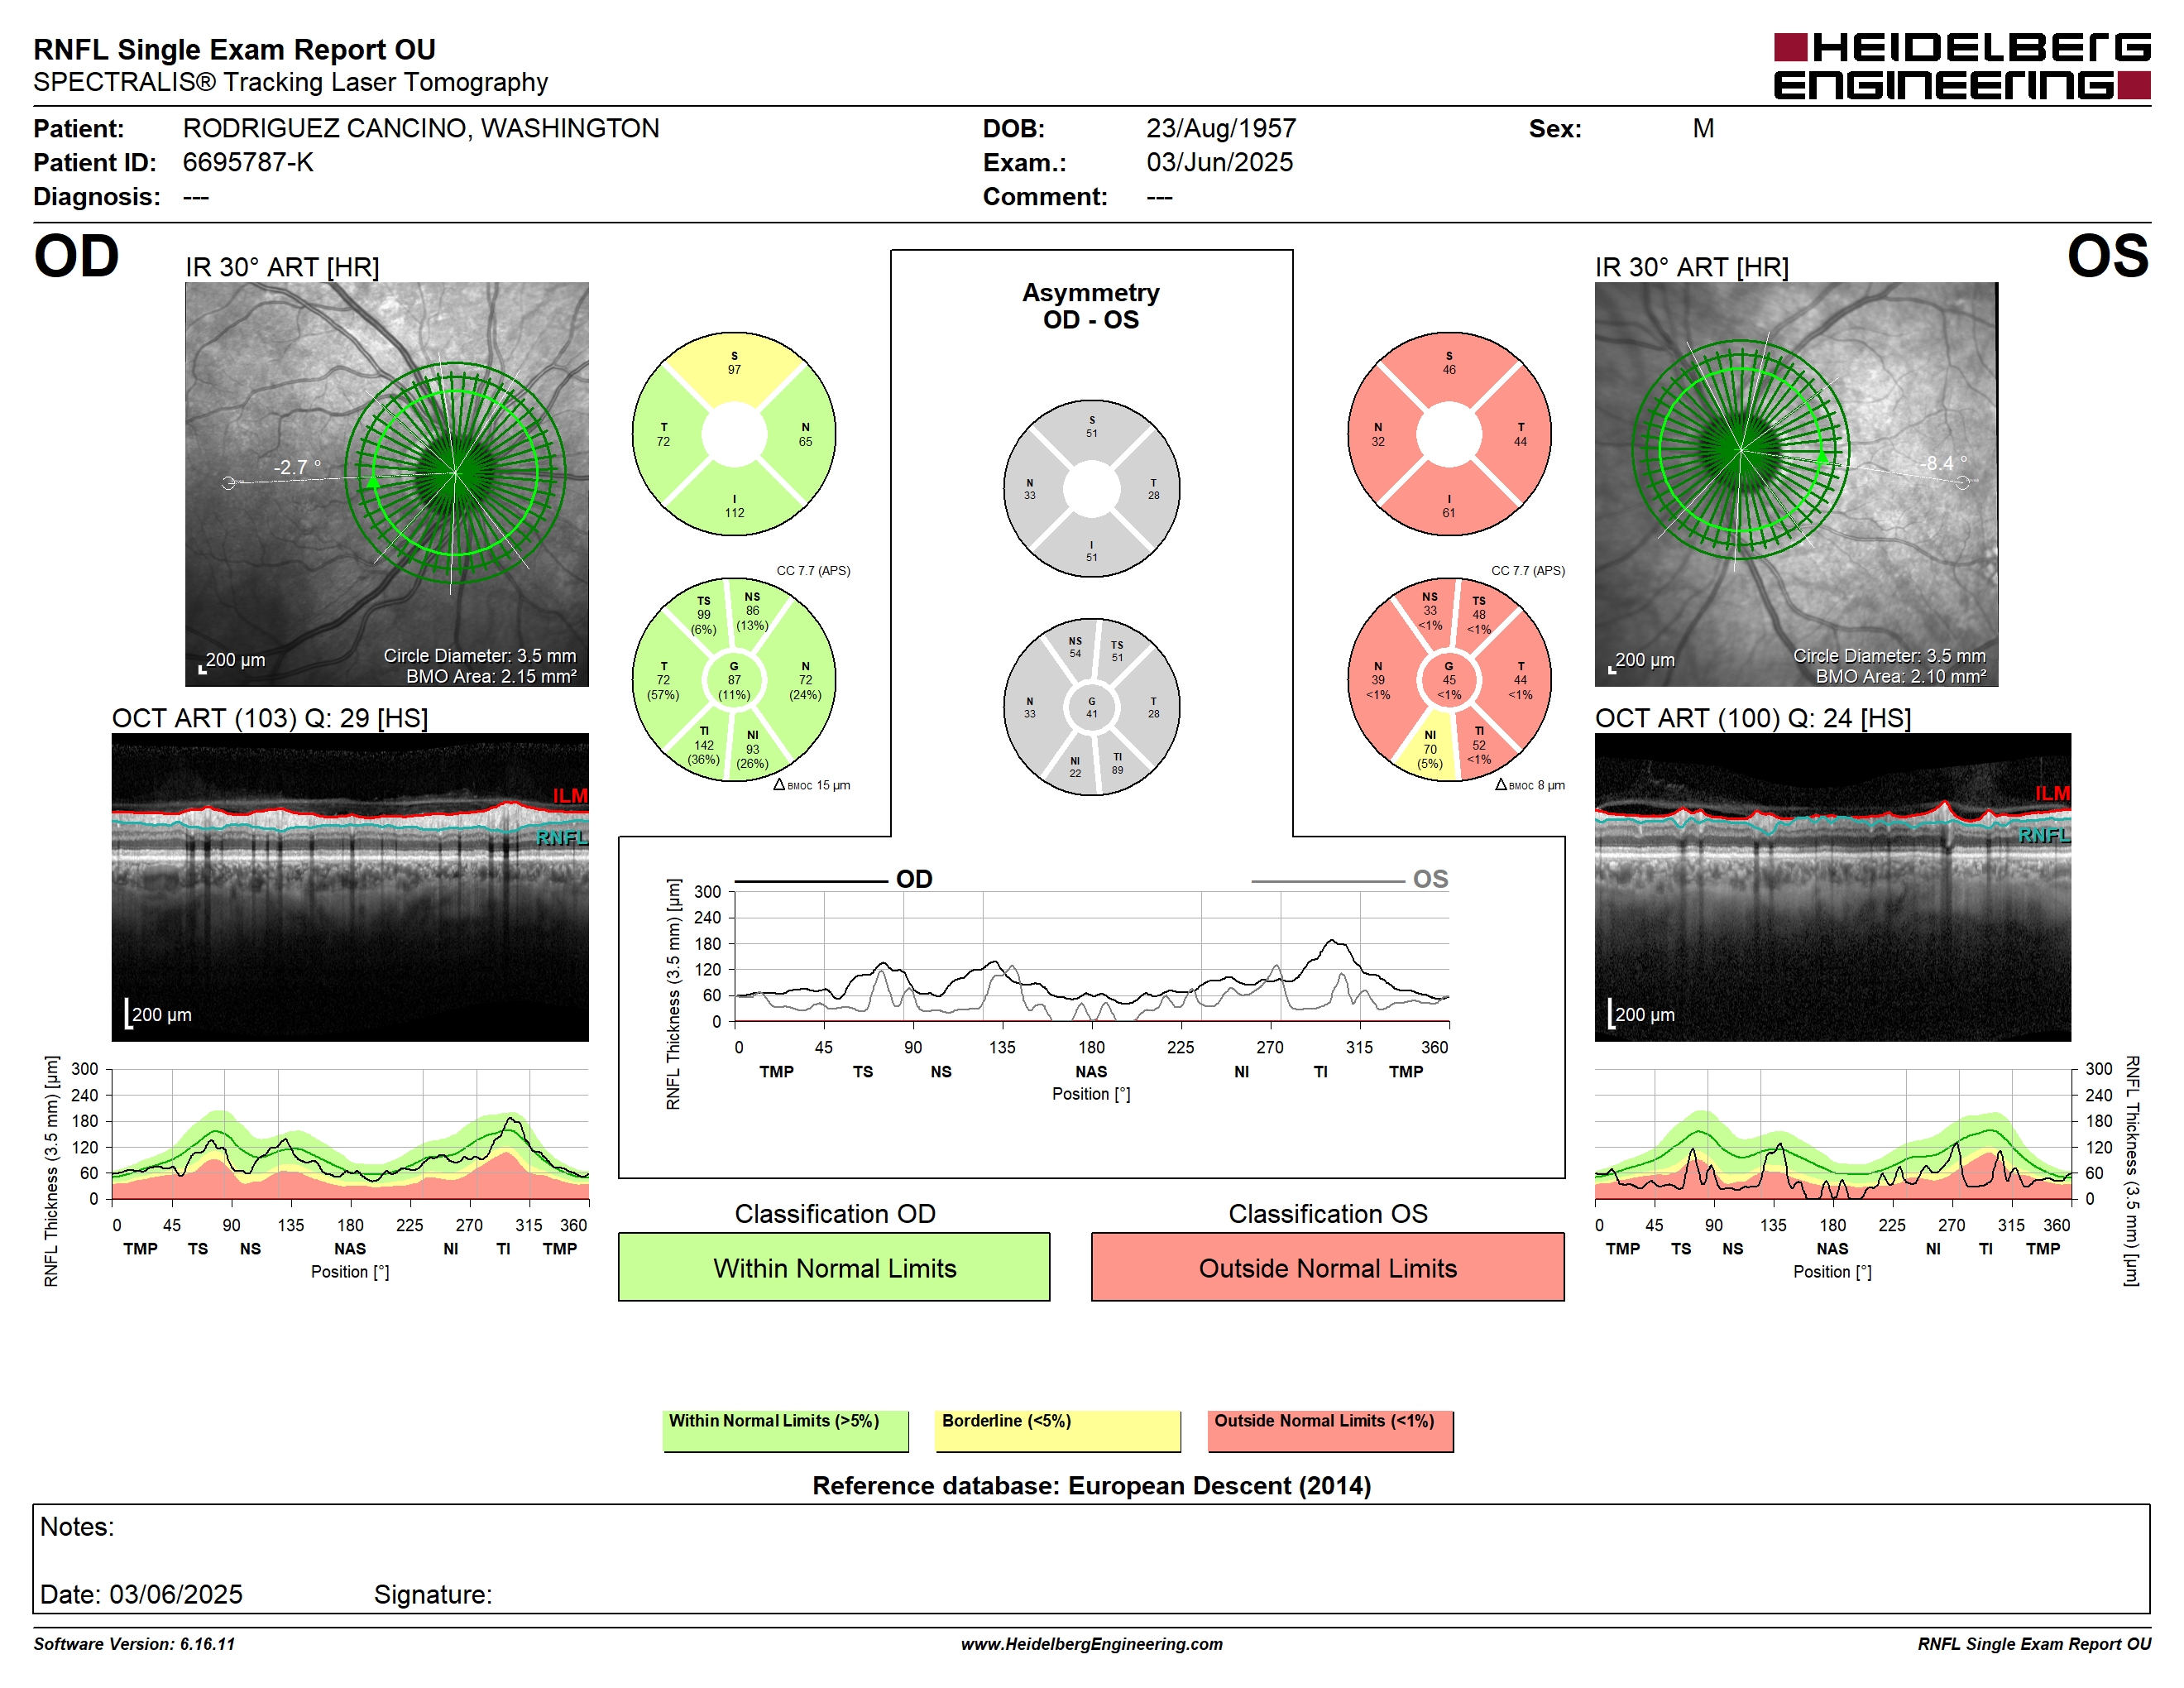This screenshot has width=2184, height=1688.
Task: Click the Asymmetry OD - OS heading
Action: pos(1091,306)
